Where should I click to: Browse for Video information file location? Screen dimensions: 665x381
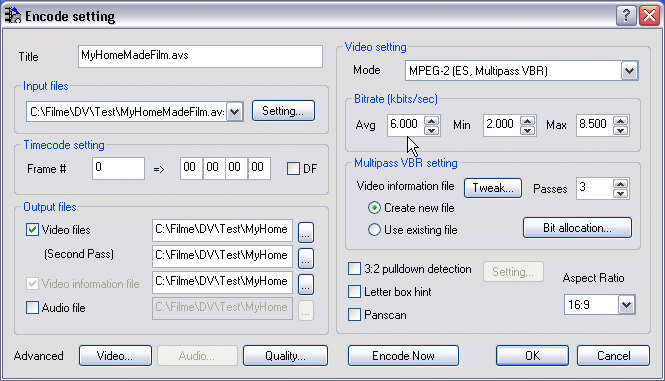pos(306,284)
